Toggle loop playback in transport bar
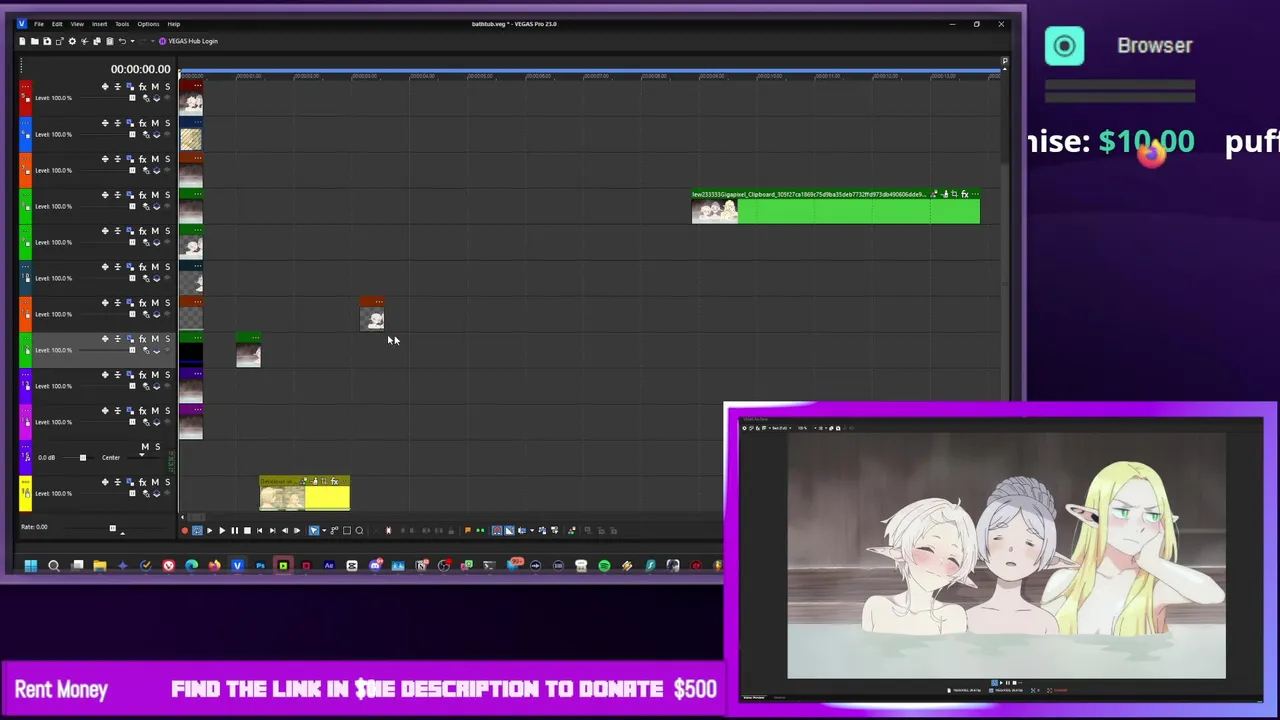The height and width of the screenshot is (720, 1280). coord(197,530)
